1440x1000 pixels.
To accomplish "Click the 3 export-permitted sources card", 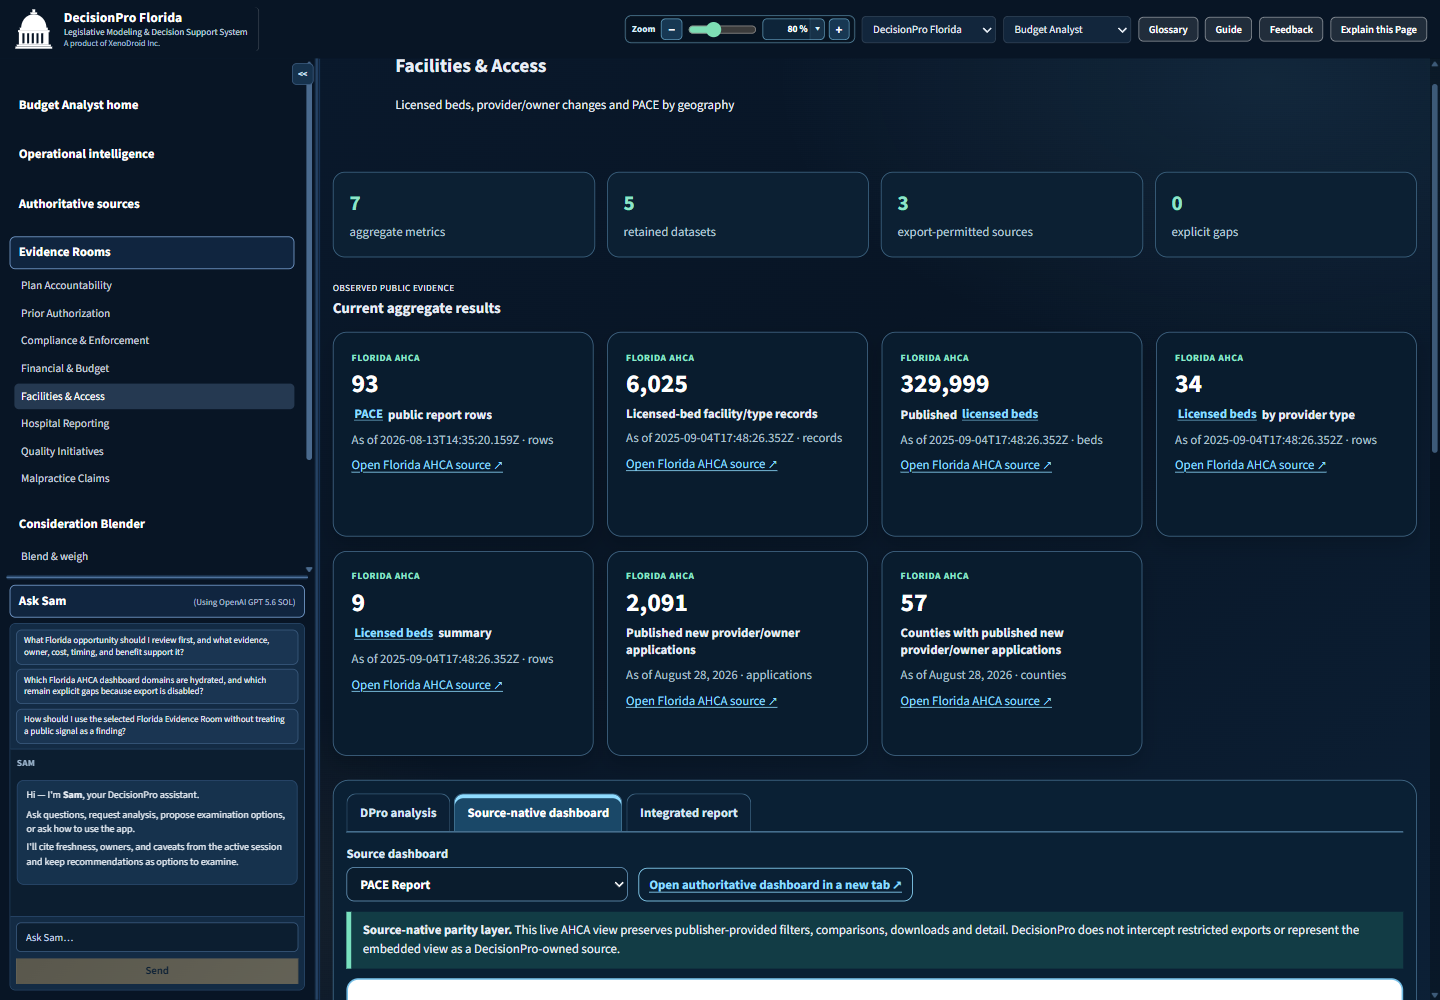I will point(1012,215).
